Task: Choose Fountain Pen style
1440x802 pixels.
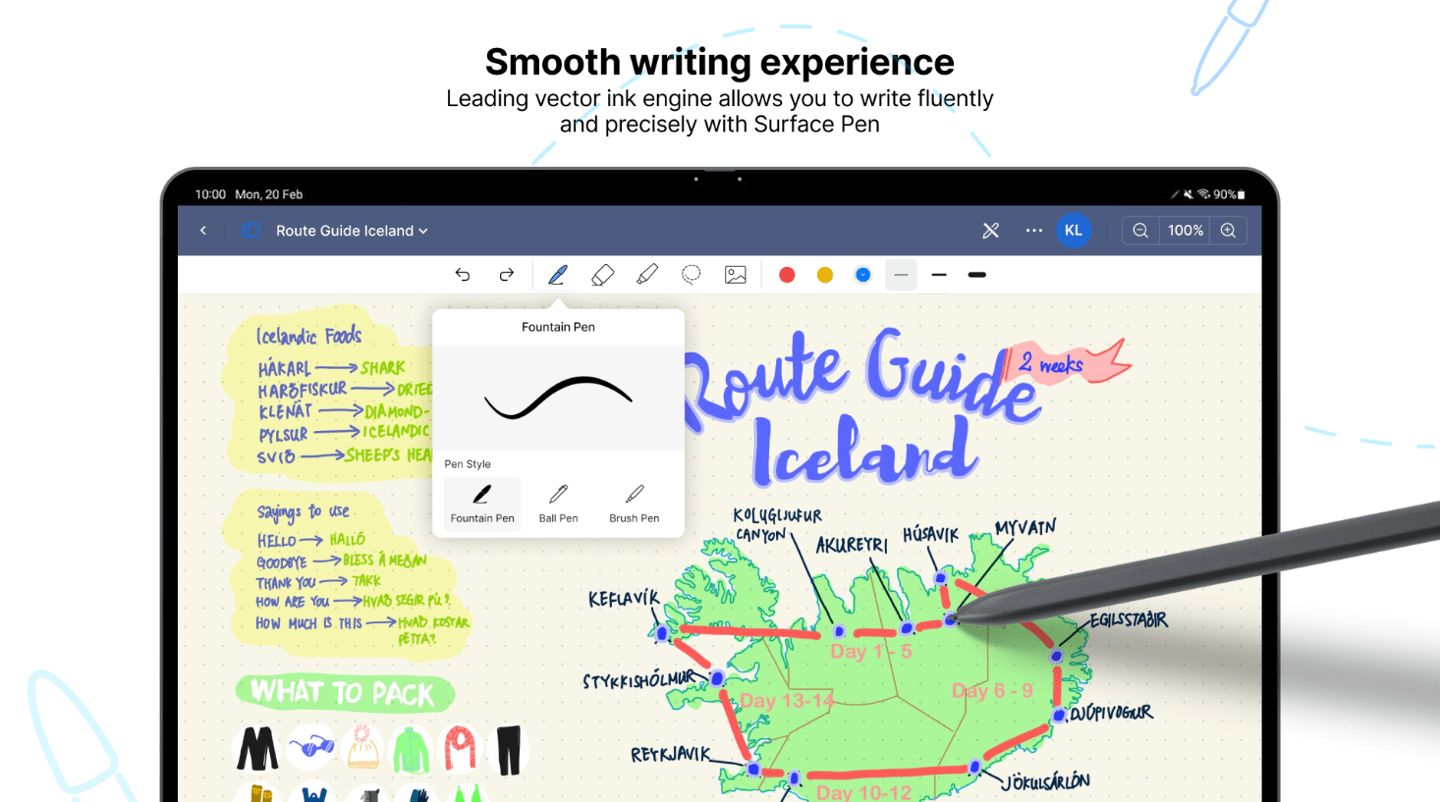Action: [x=482, y=504]
